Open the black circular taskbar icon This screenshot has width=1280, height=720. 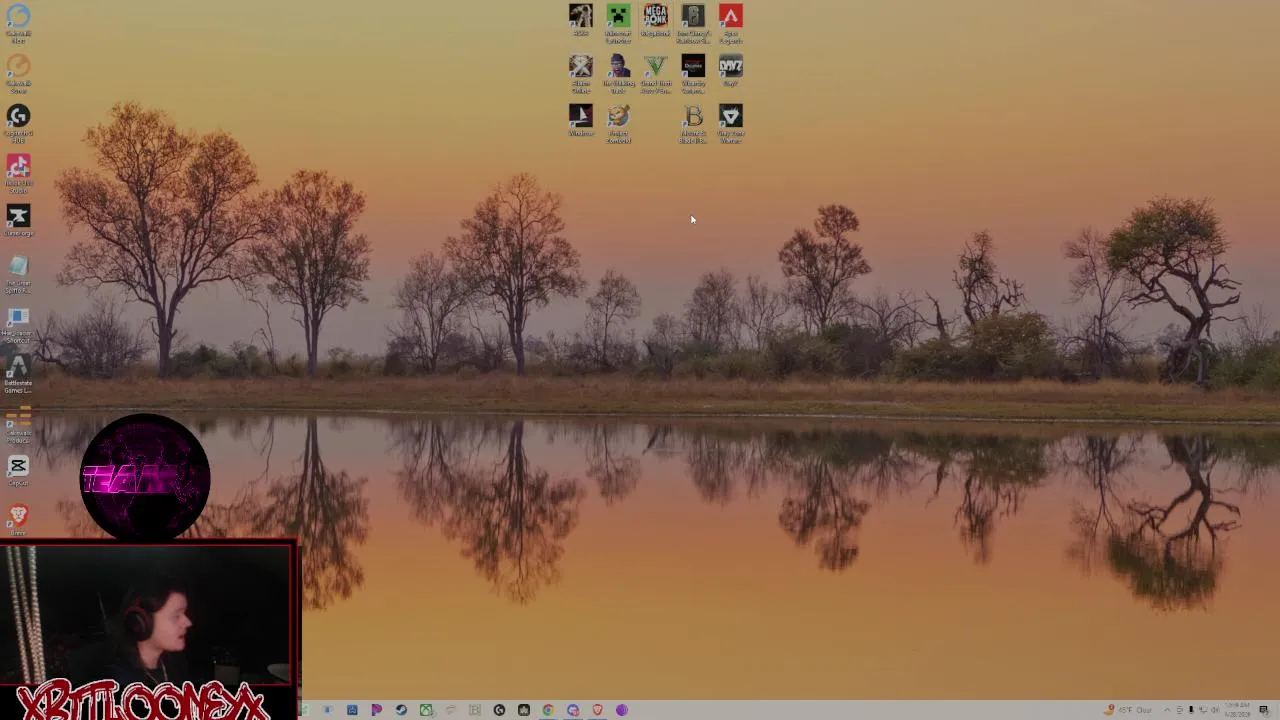point(499,710)
